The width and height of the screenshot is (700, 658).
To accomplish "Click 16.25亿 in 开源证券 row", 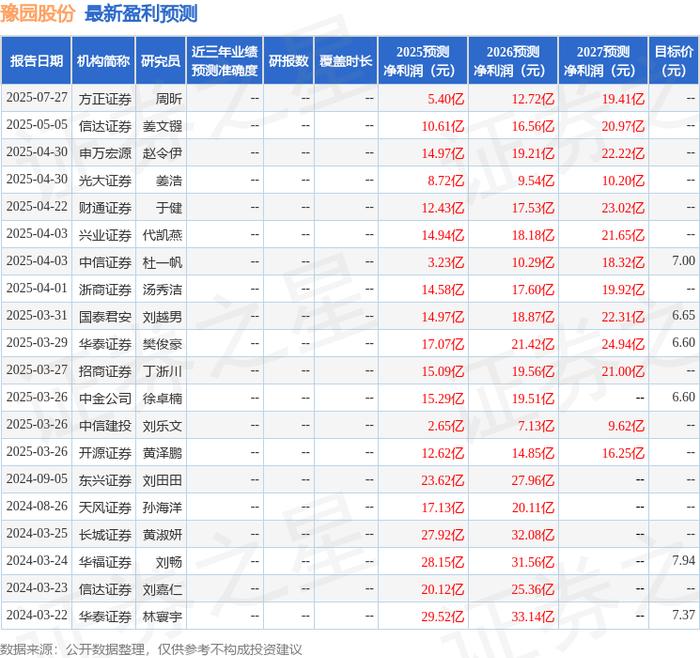I will coord(623,453).
